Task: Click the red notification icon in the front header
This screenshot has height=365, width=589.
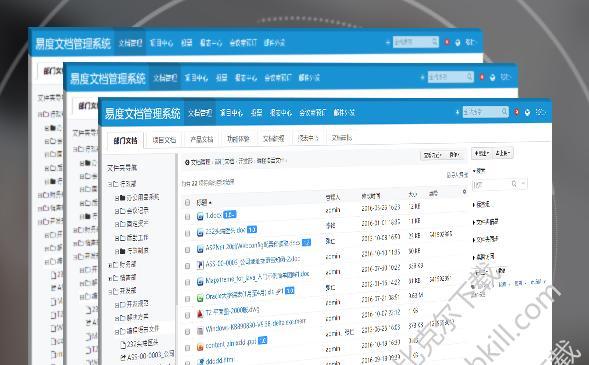Action: pos(517,112)
